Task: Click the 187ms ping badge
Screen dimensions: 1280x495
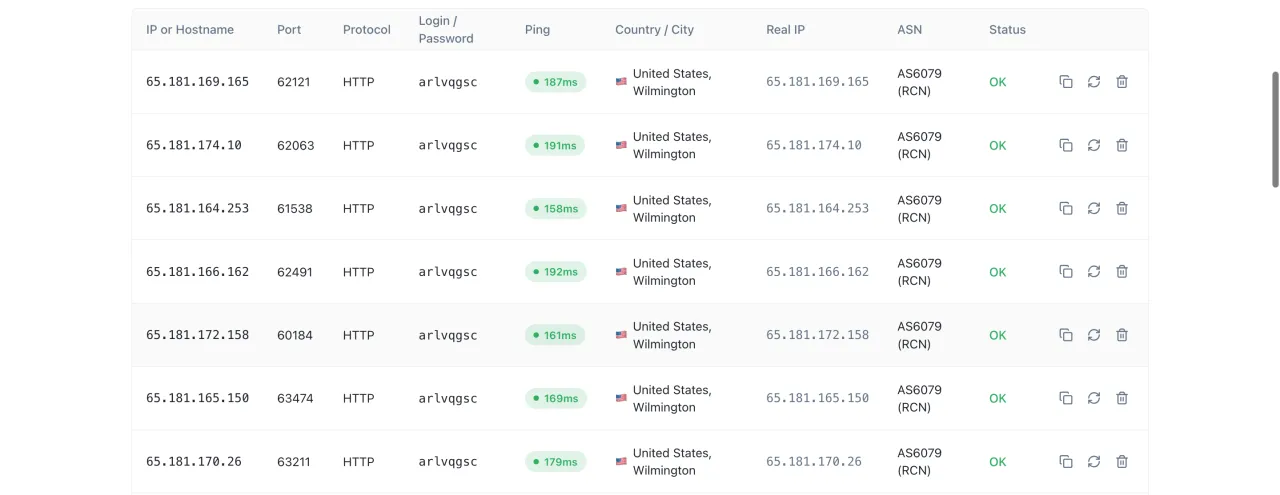Action: [556, 82]
